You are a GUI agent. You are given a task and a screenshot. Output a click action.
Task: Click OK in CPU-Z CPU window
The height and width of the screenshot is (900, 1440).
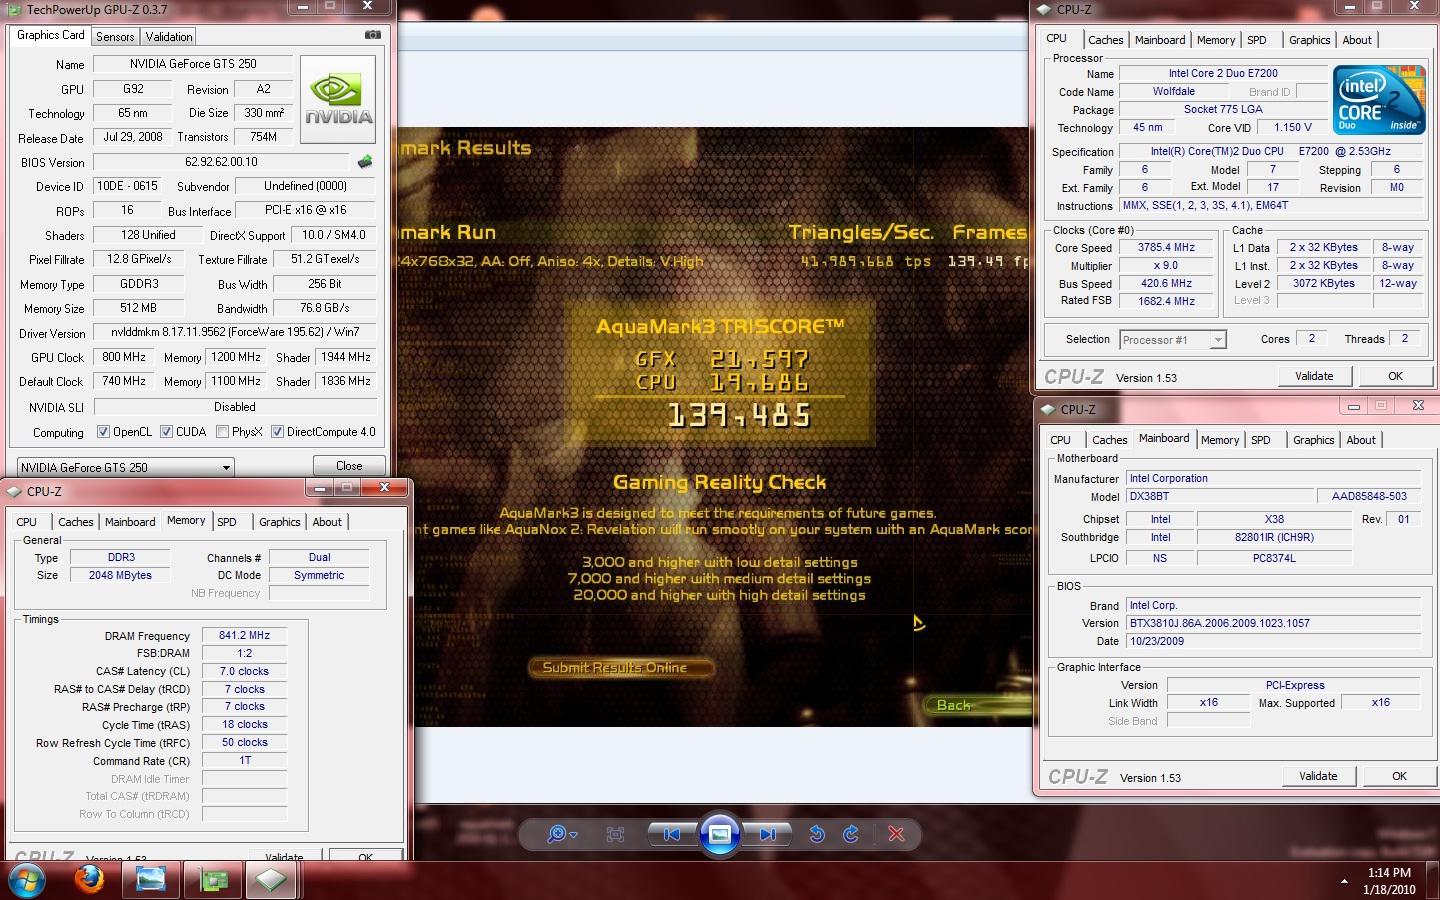[1395, 376]
